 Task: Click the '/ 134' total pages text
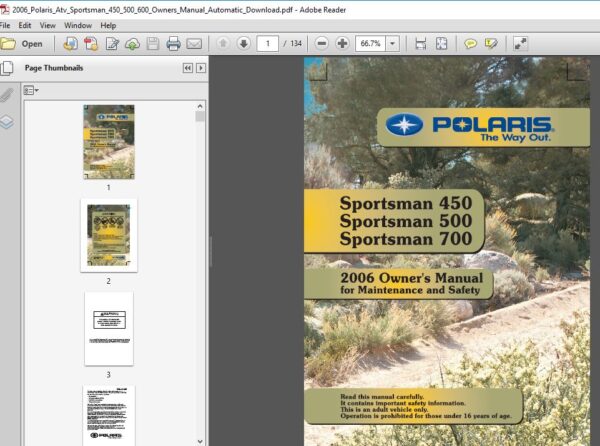click(293, 44)
